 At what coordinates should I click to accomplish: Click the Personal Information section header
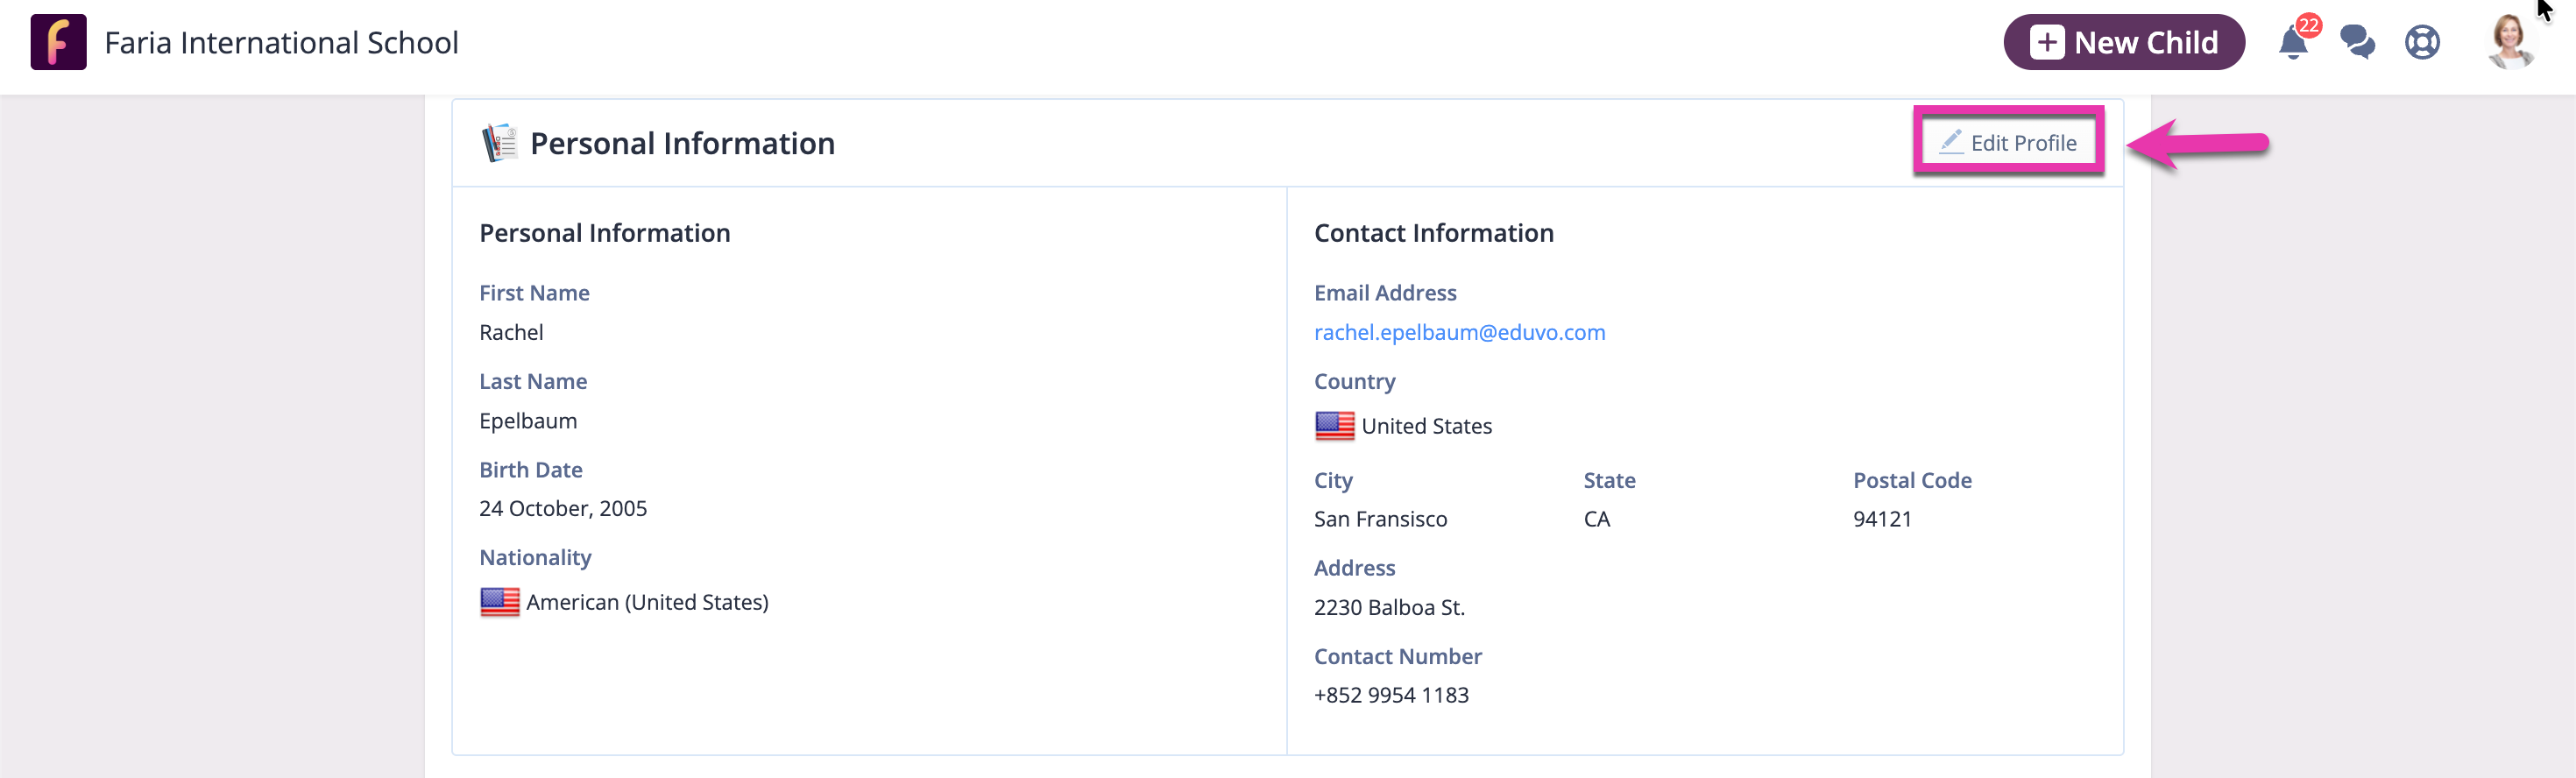tap(681, 143)
